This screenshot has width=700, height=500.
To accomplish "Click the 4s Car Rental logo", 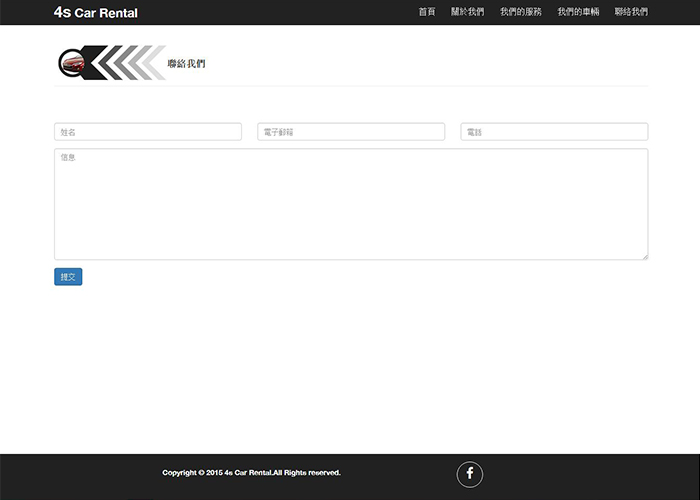I will pos(96,13).
